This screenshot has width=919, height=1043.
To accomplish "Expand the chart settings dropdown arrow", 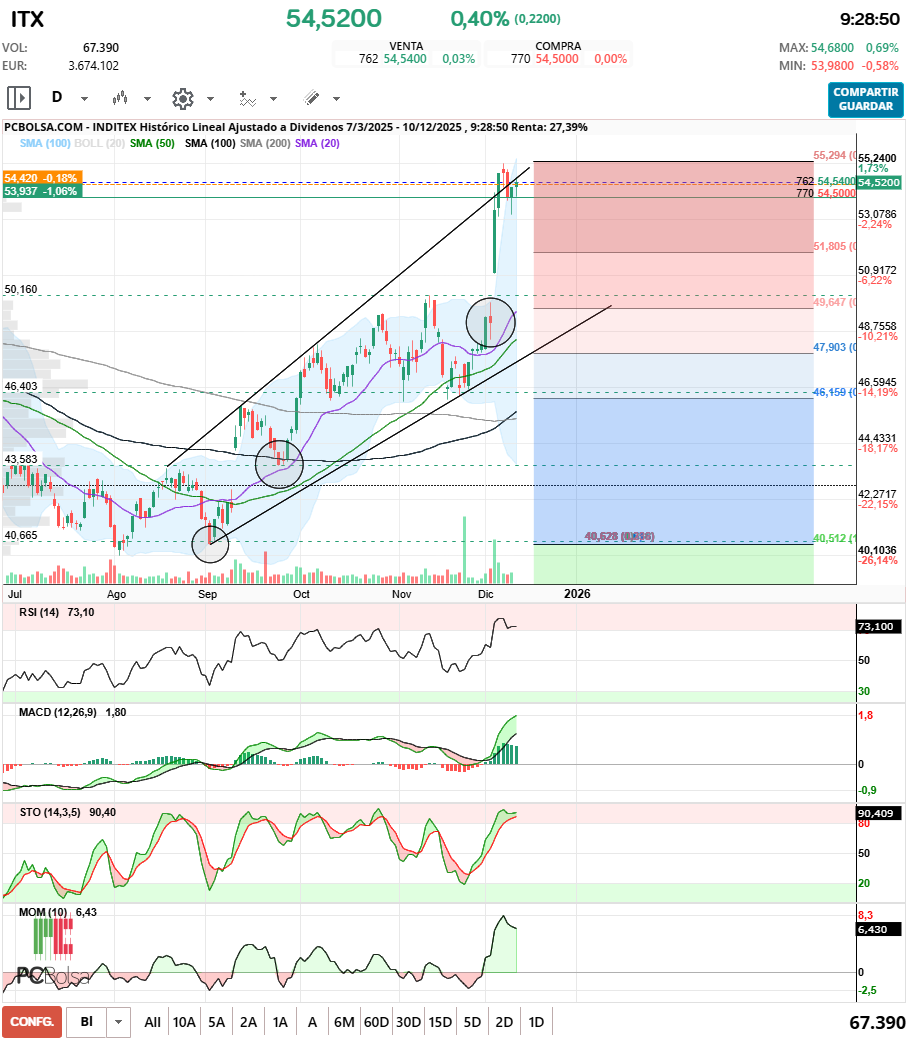I will (210, 99).
